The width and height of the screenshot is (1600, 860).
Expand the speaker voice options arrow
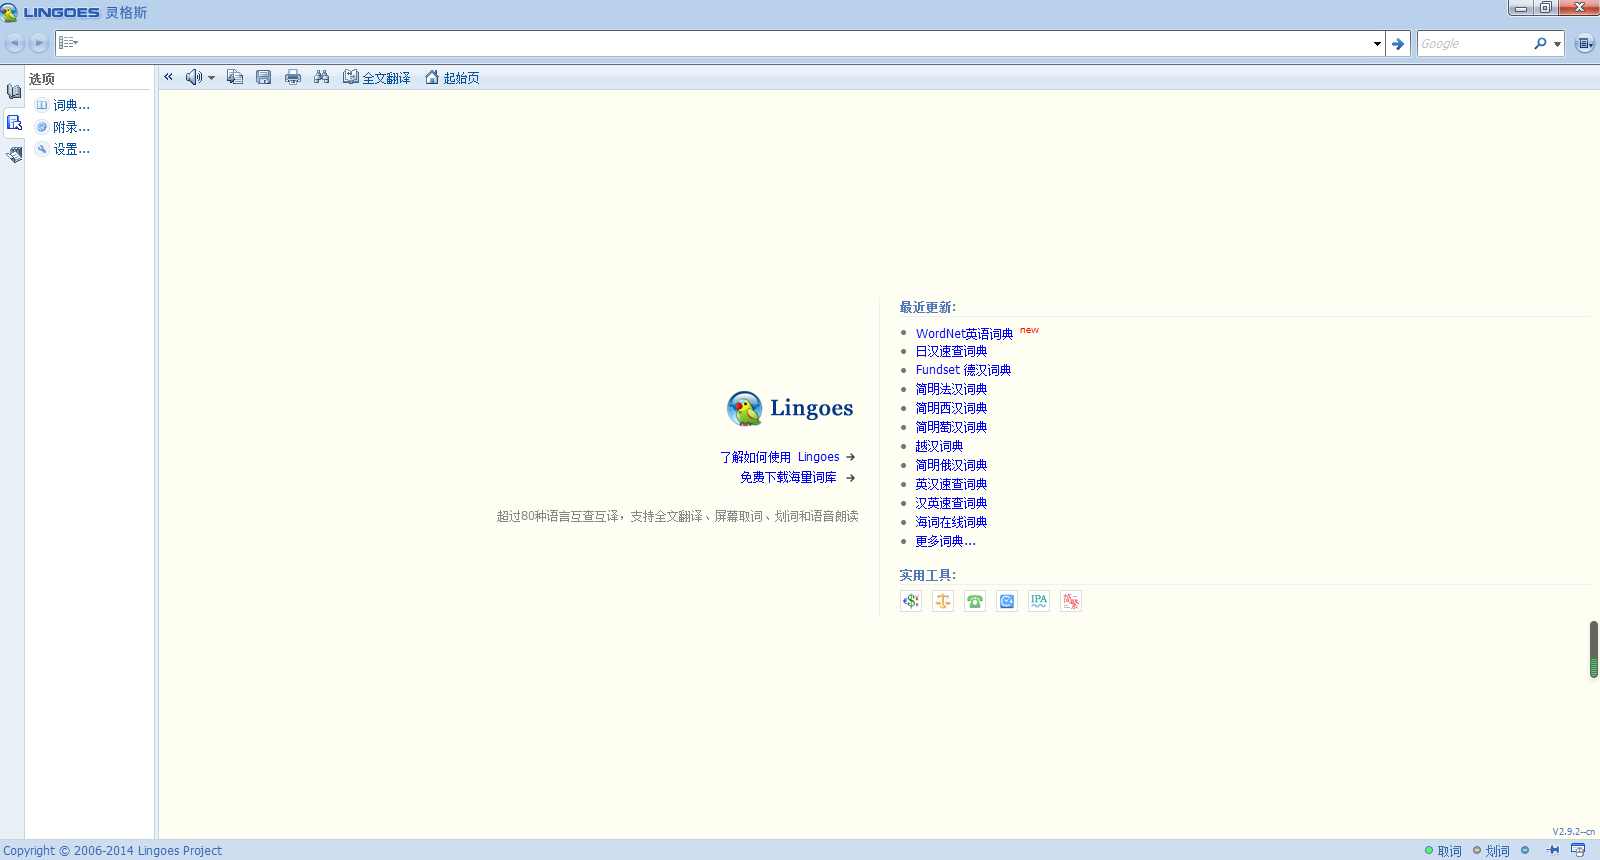click(x=211, y=78)
